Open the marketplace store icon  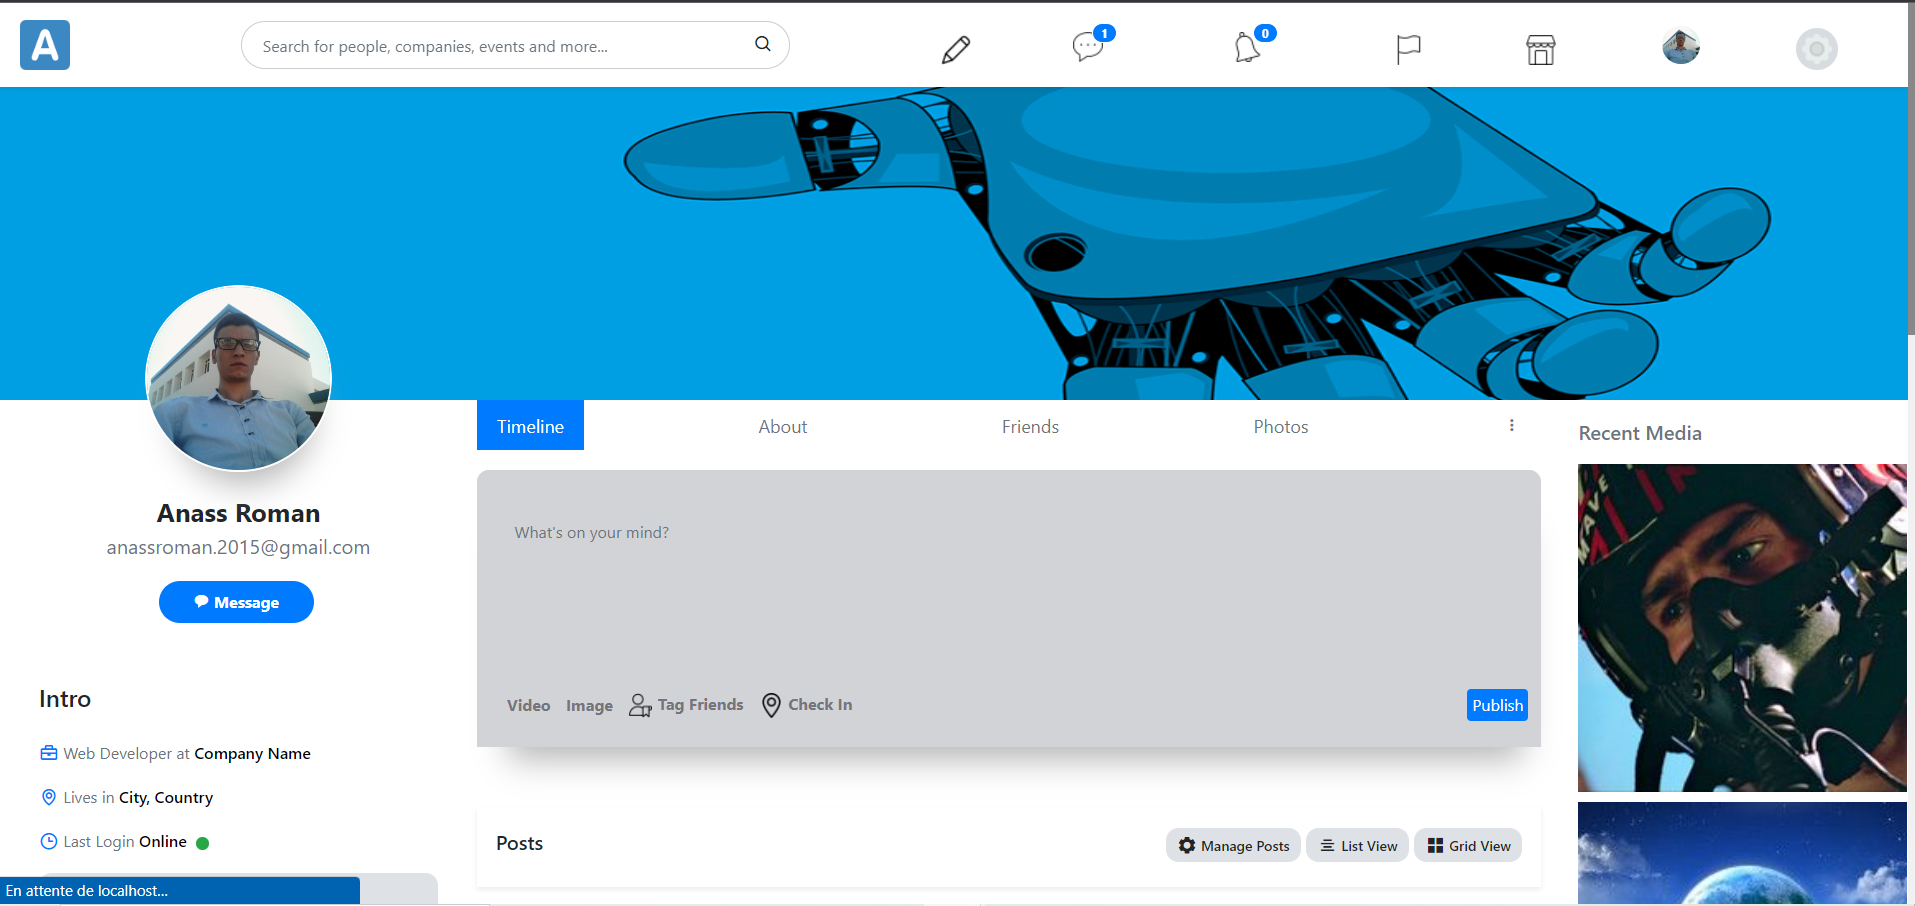pyautogui.click(x=1540, y=49)
